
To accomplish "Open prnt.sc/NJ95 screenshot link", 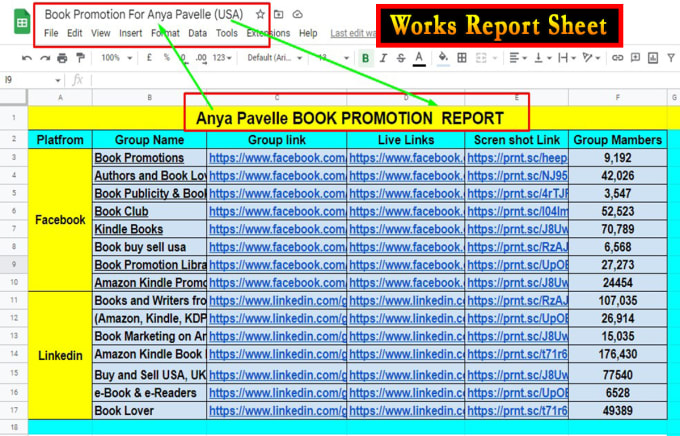I will click(x=517, y=176).
